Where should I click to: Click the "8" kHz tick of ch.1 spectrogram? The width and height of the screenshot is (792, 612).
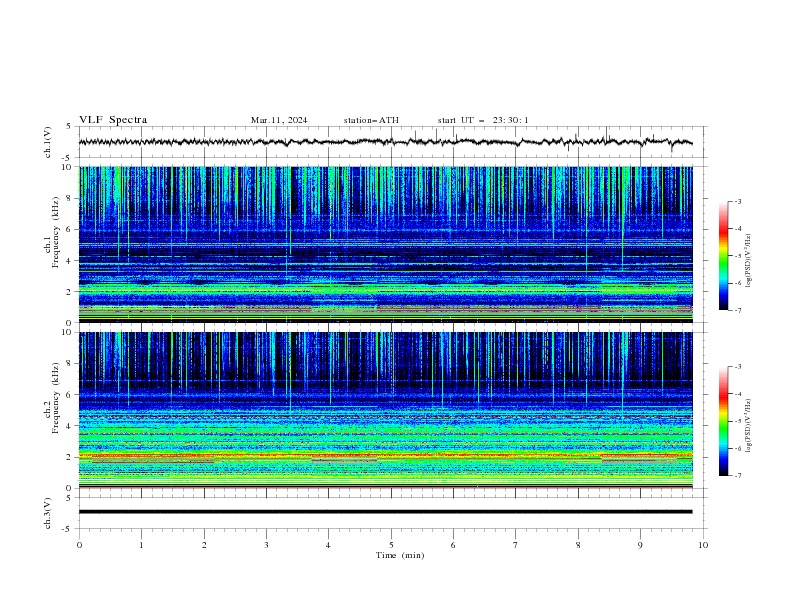click(x=71, y=198)
